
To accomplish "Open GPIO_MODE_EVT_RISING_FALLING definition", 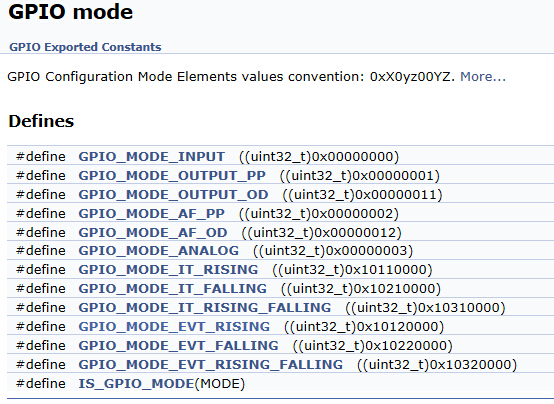I will [211, 364].
